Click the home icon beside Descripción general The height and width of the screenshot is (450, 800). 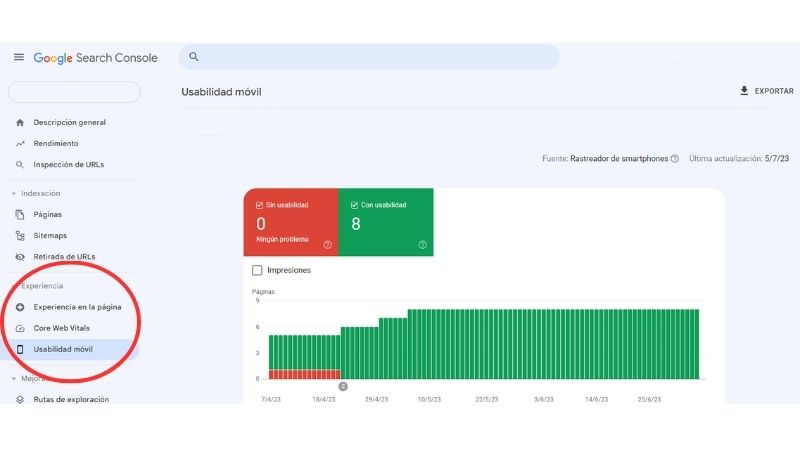click(x=20, y=122)
